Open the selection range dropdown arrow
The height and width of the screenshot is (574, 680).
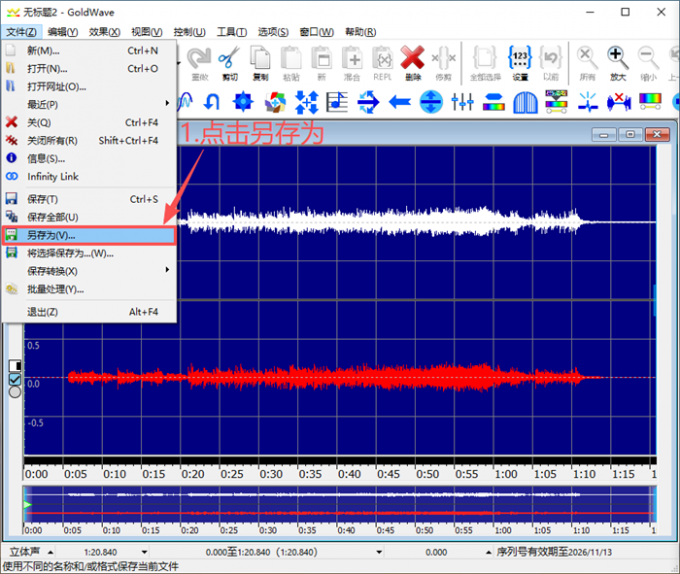[x=379, y=552]
